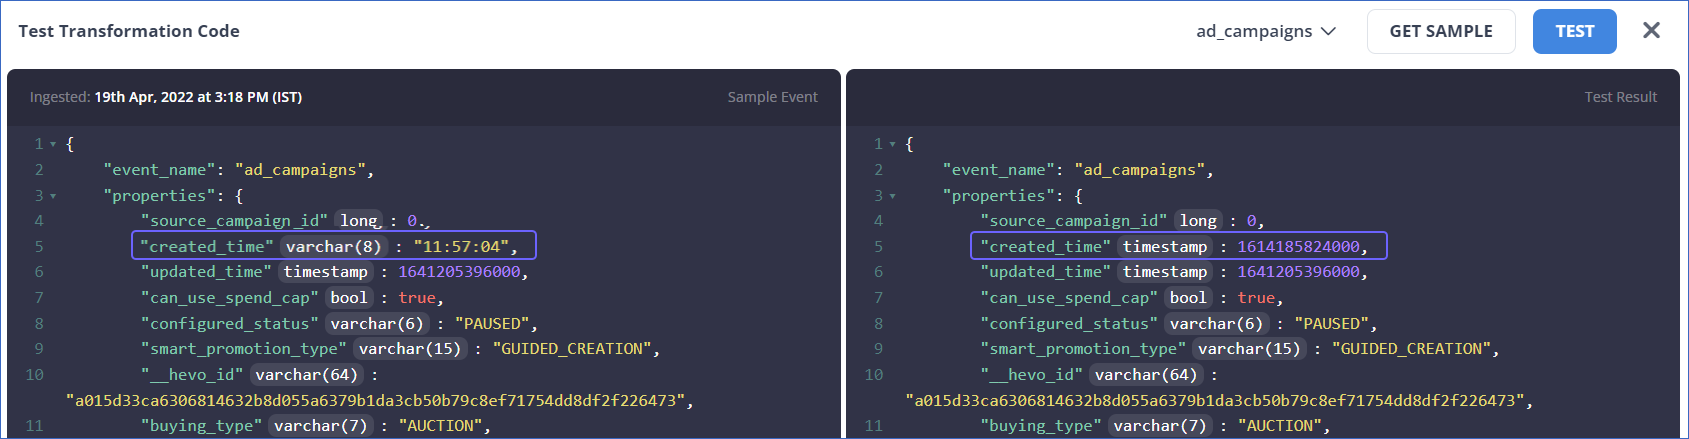
Task: Click created_time timestamp badge in Test Result
Action: click(1165, 246)
